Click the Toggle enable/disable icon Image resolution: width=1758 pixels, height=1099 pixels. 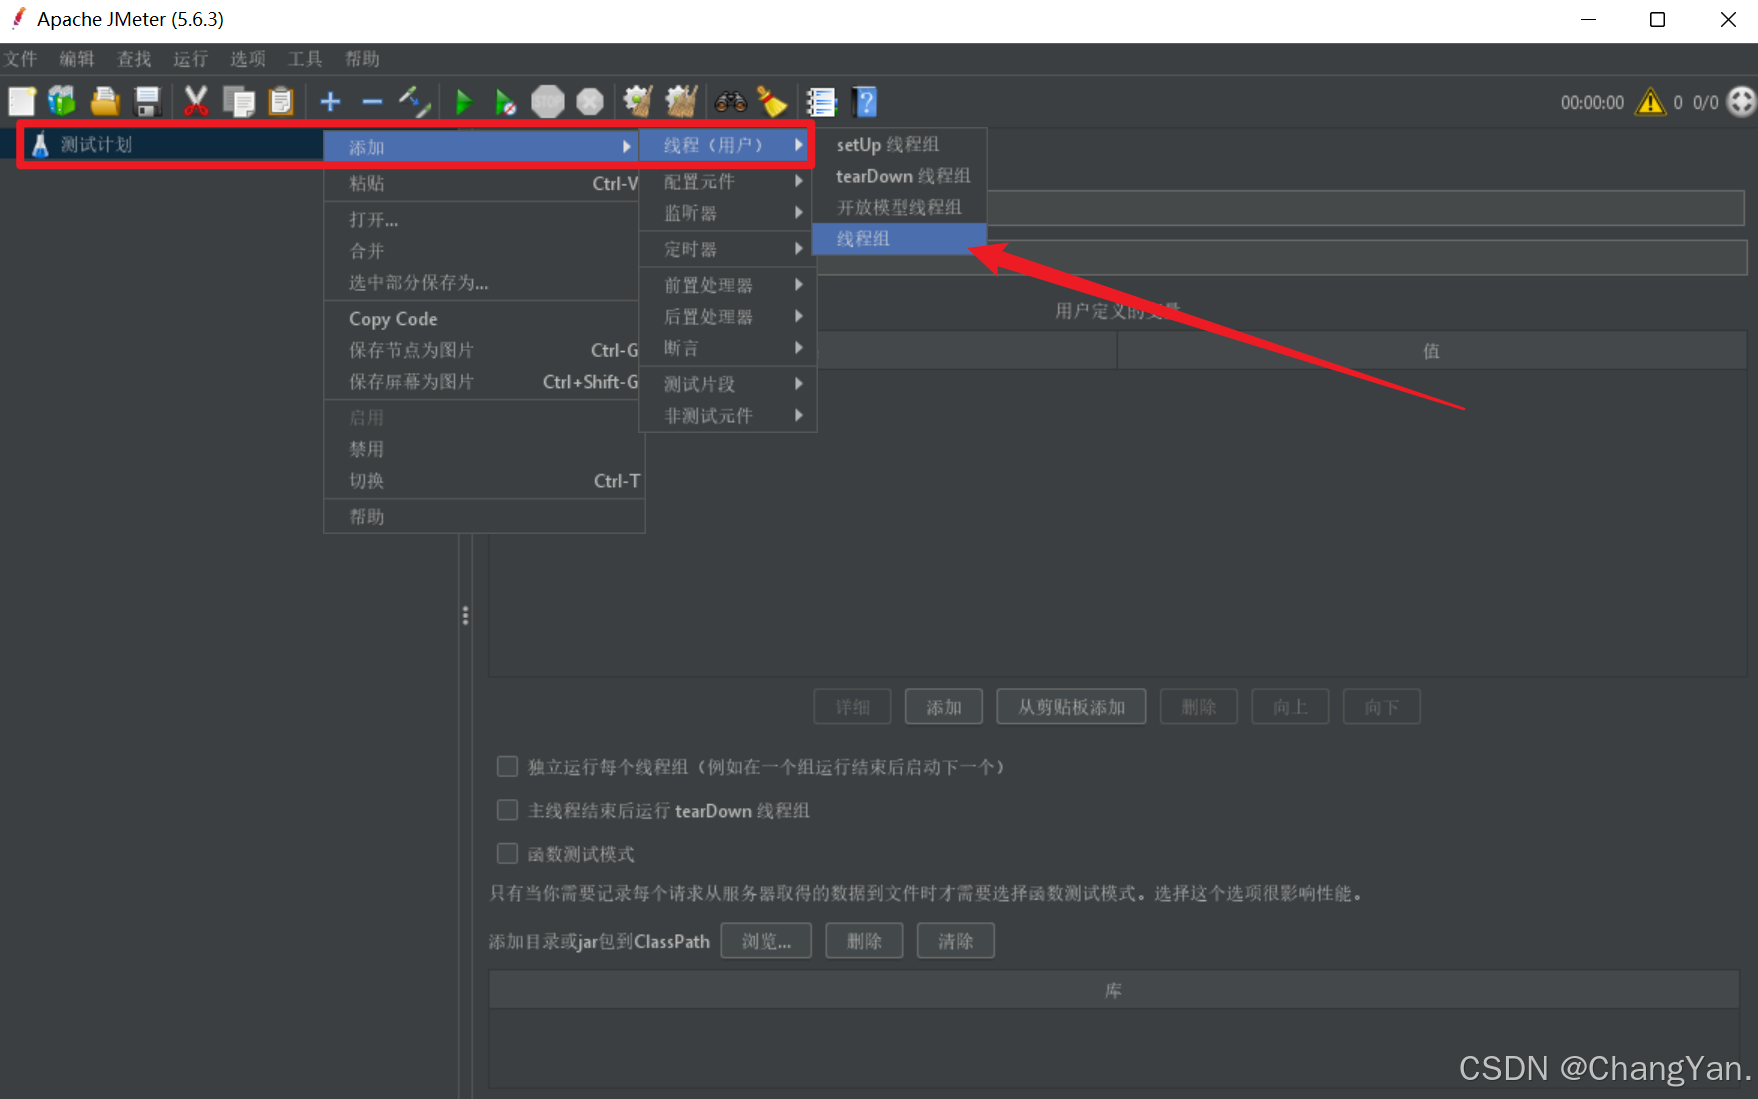coord(414,101)
